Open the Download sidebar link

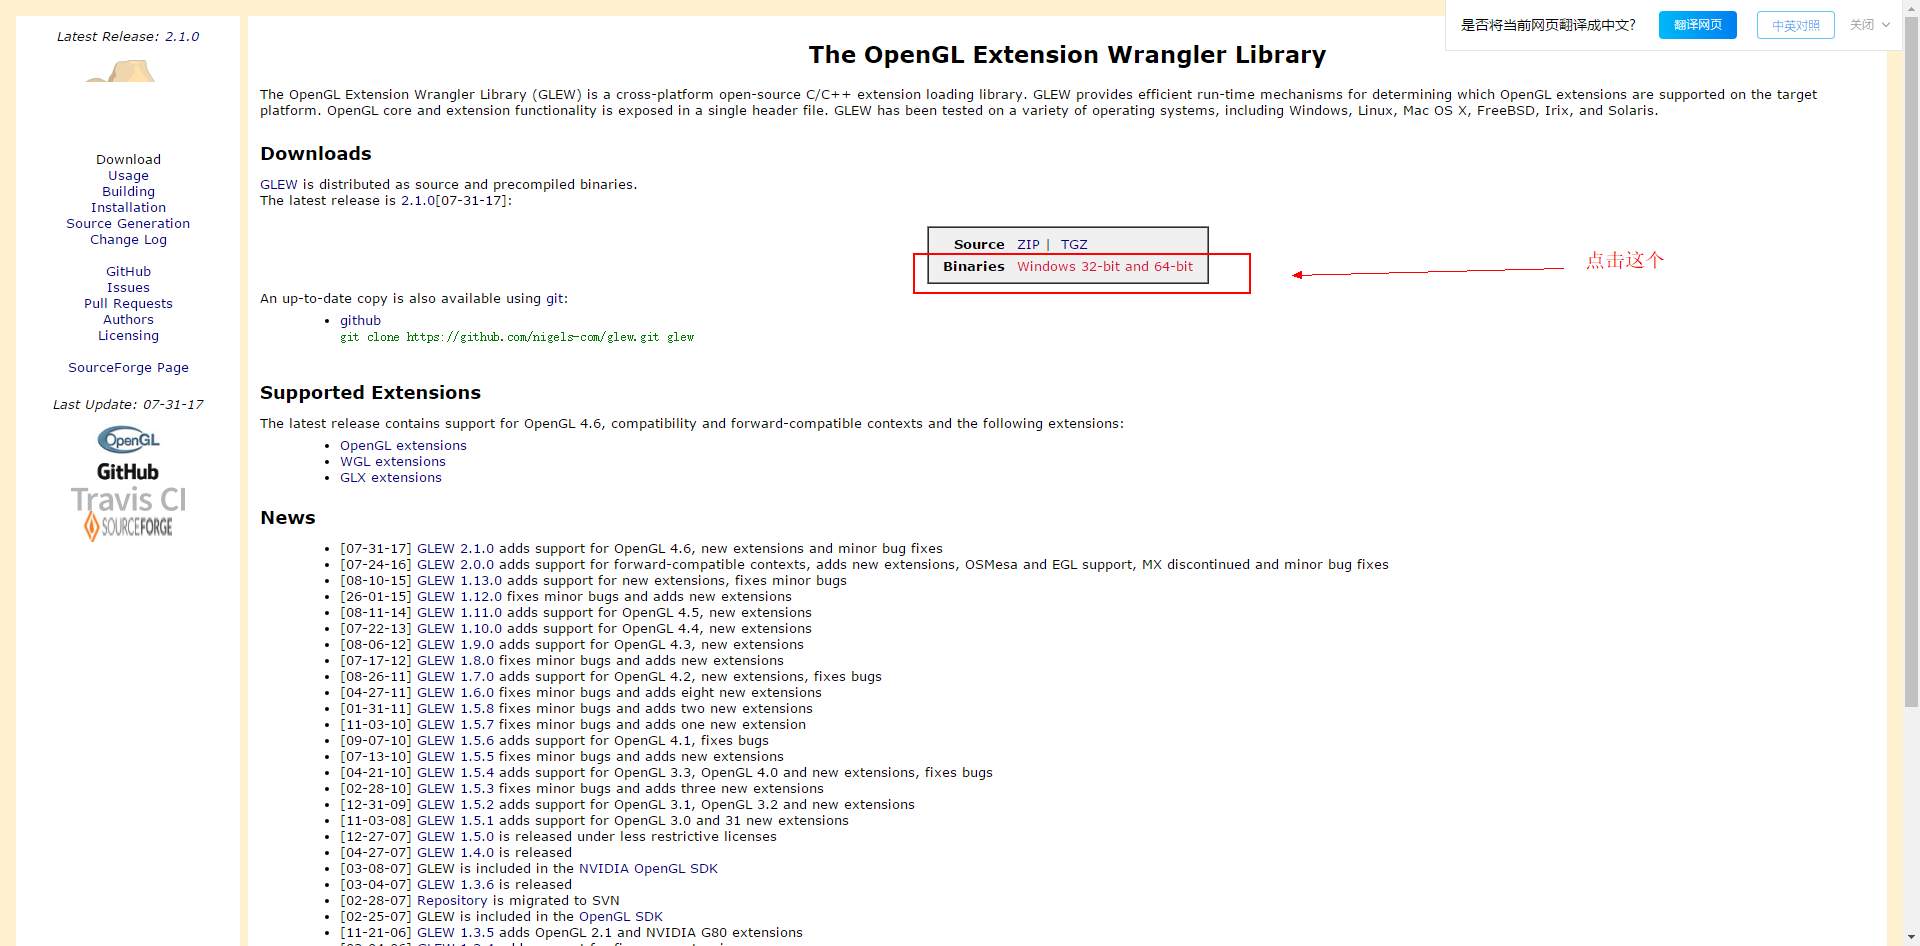coord(128,160)
